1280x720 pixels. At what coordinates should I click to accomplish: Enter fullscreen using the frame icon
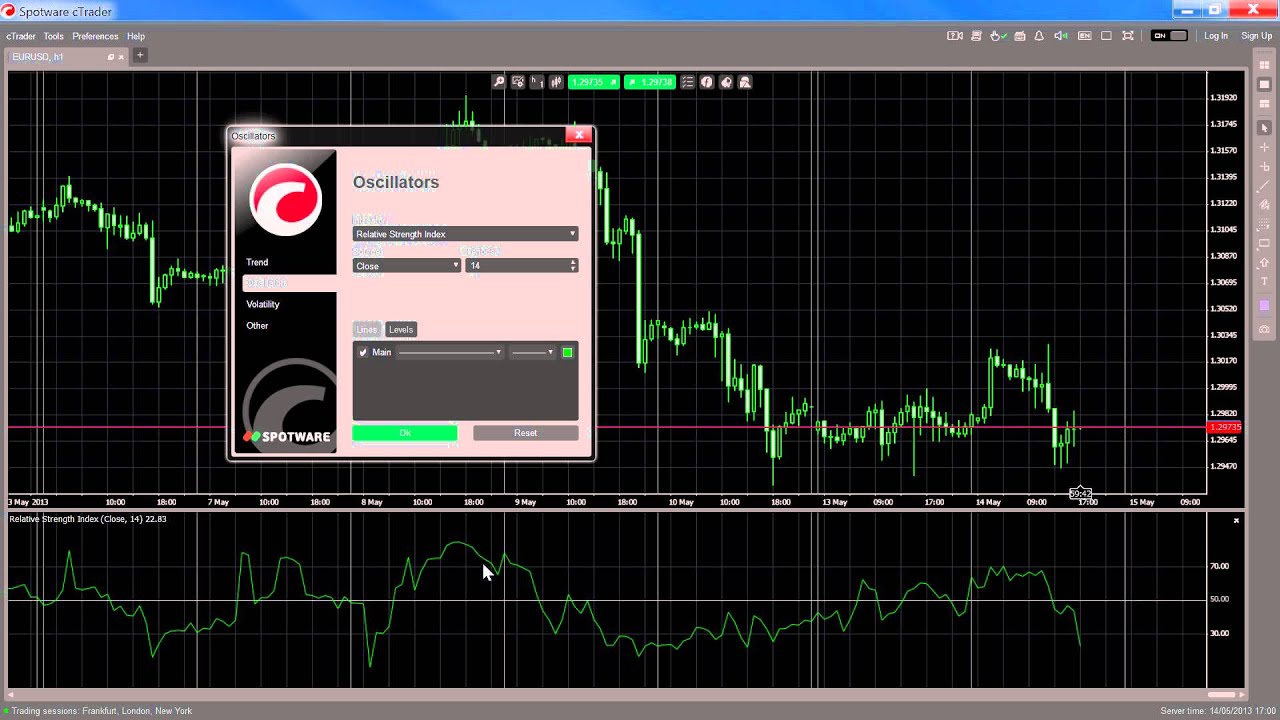pos(1128,36)
